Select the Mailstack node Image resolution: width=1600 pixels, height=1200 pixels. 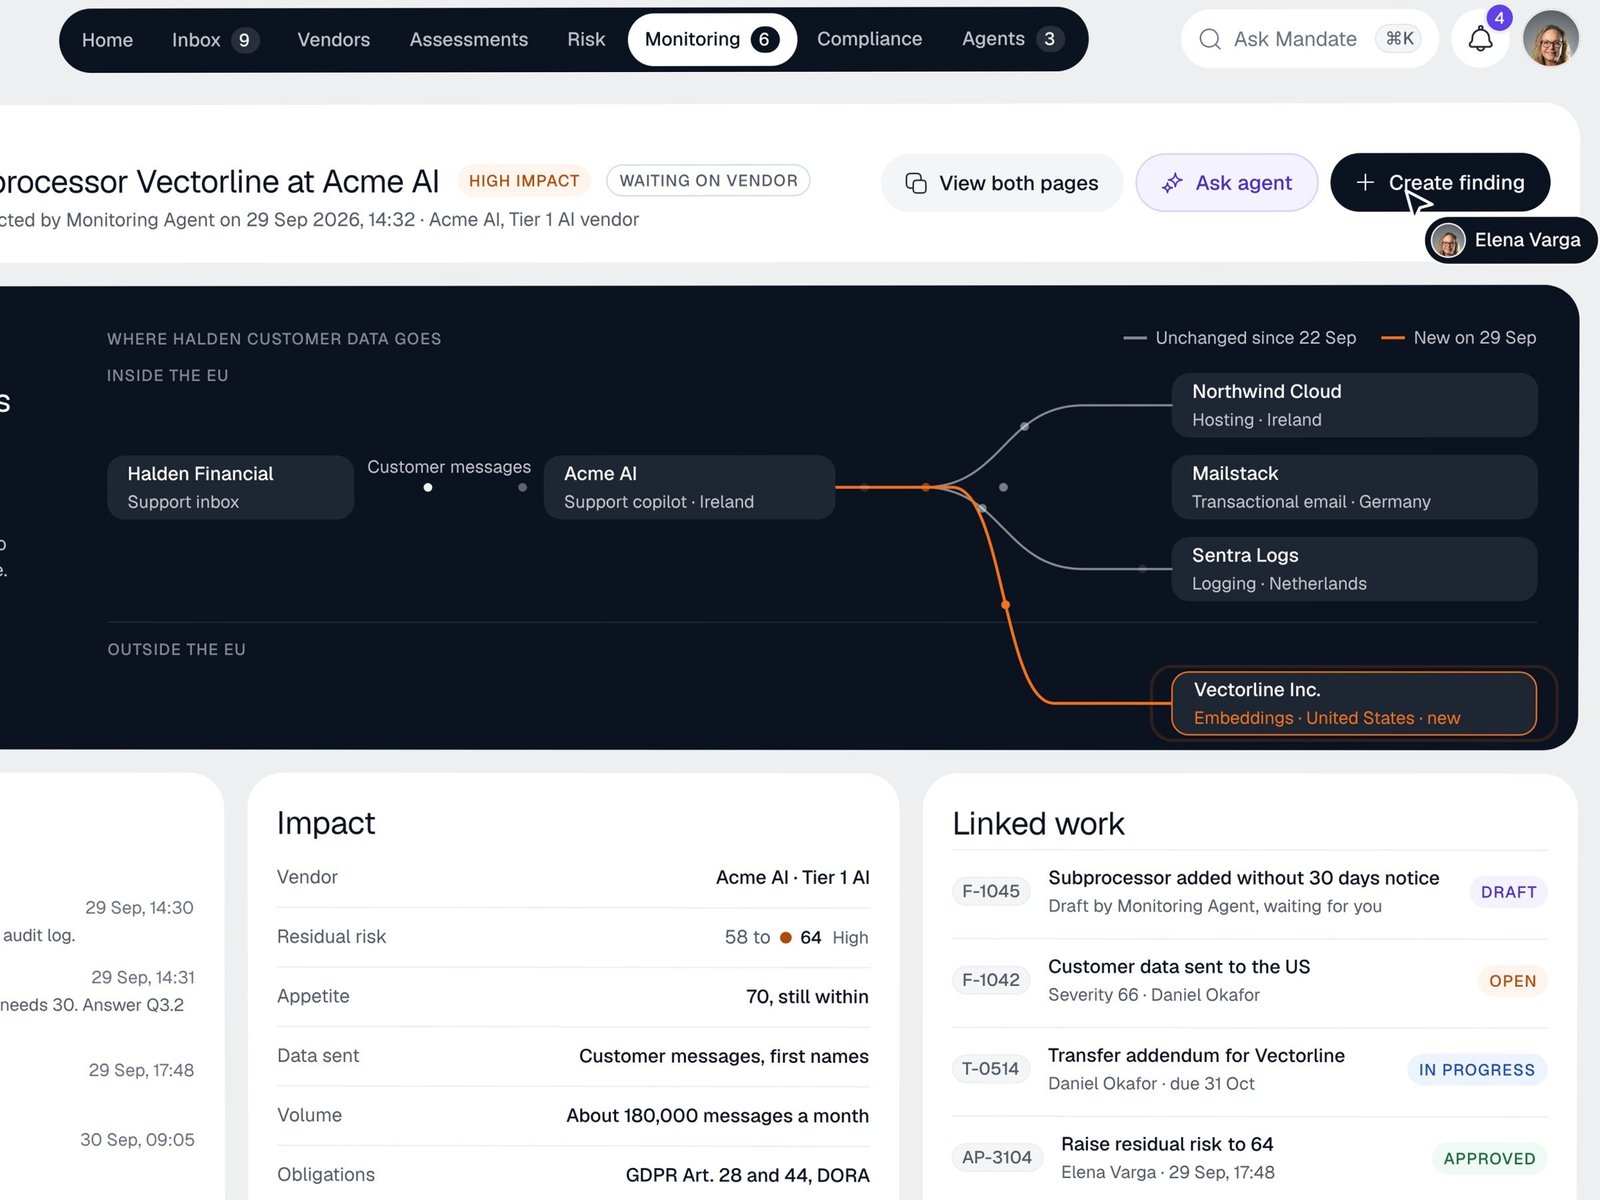click(x=1354, y=487)
